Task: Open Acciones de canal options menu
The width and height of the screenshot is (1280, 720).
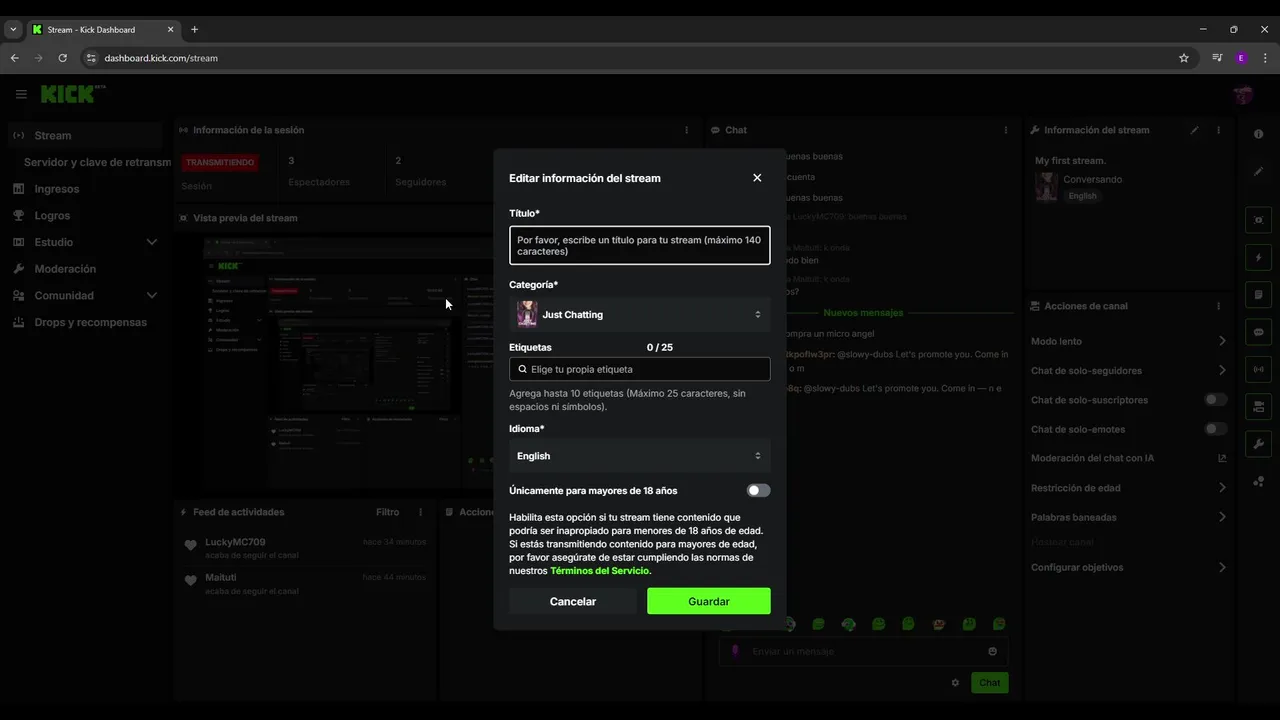Action: pyautogui.click(x=1218, y=306)
